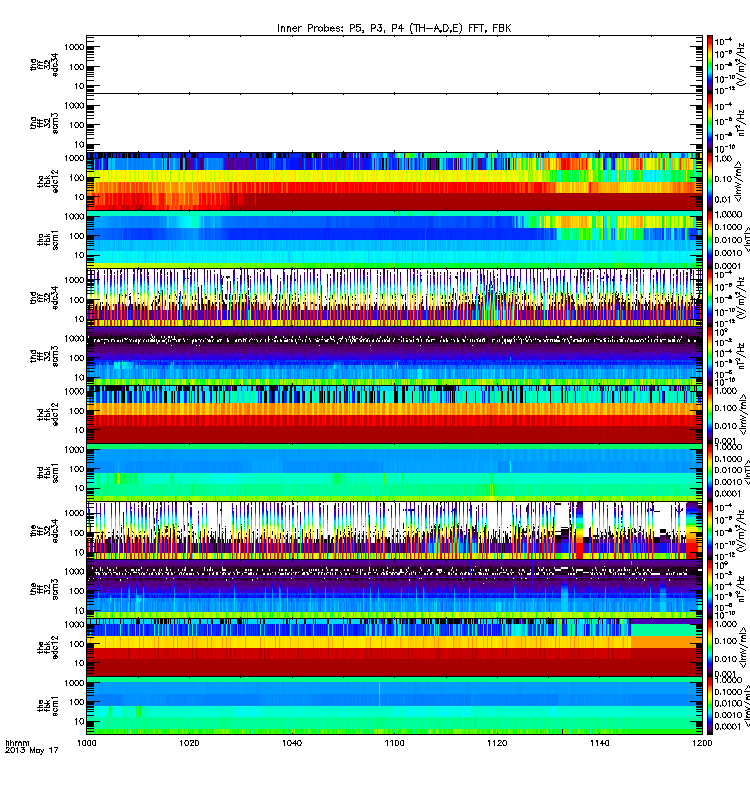Click the tha fbk edc12 spectrogram panel

[x=394, y=181]
